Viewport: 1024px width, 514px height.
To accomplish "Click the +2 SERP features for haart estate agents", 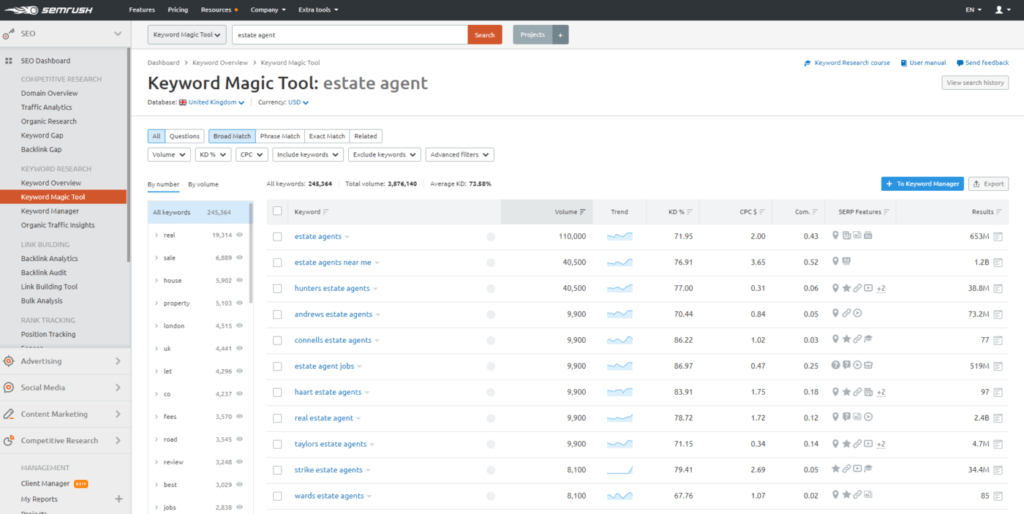I will [x=880, y=392].
